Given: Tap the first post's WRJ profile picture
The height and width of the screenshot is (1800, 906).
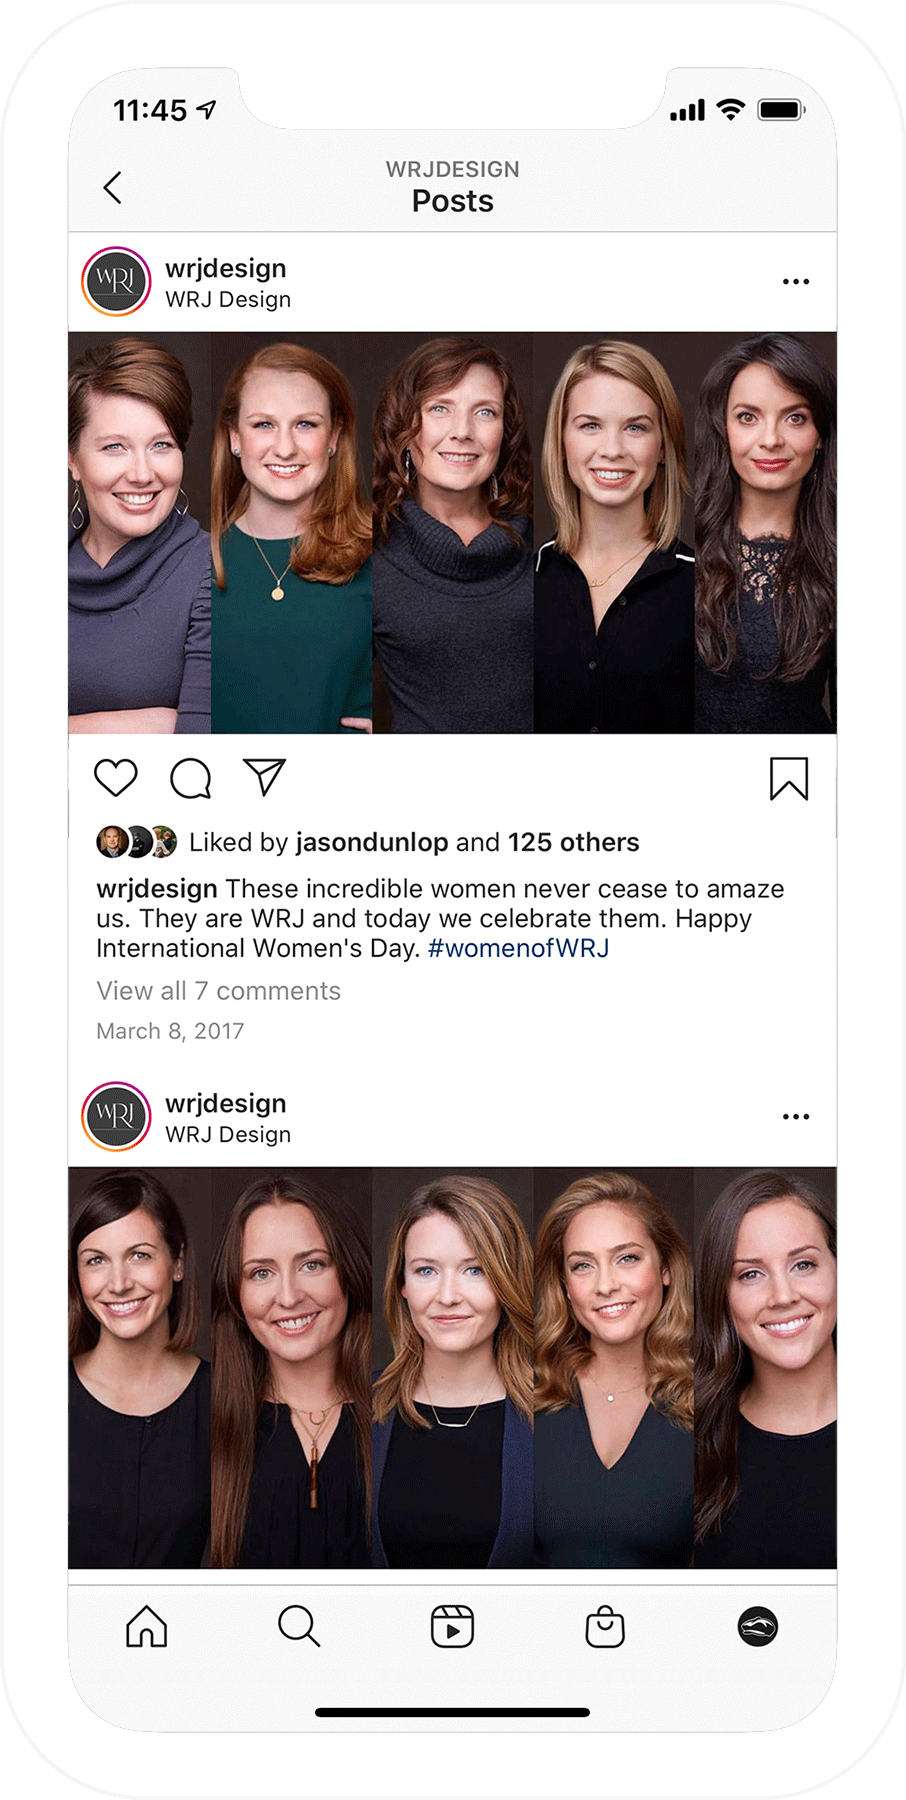Looking at the screenshot, I should (116, 282).
